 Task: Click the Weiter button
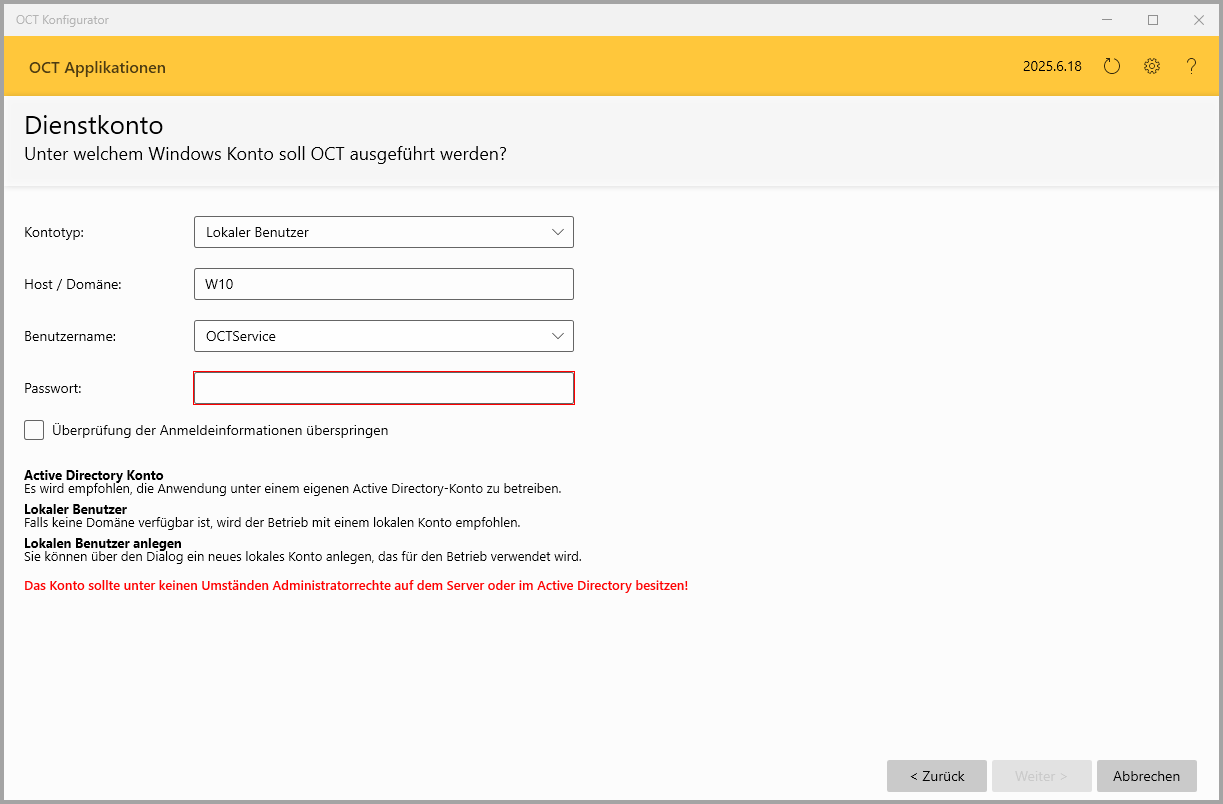[1041, 776]
